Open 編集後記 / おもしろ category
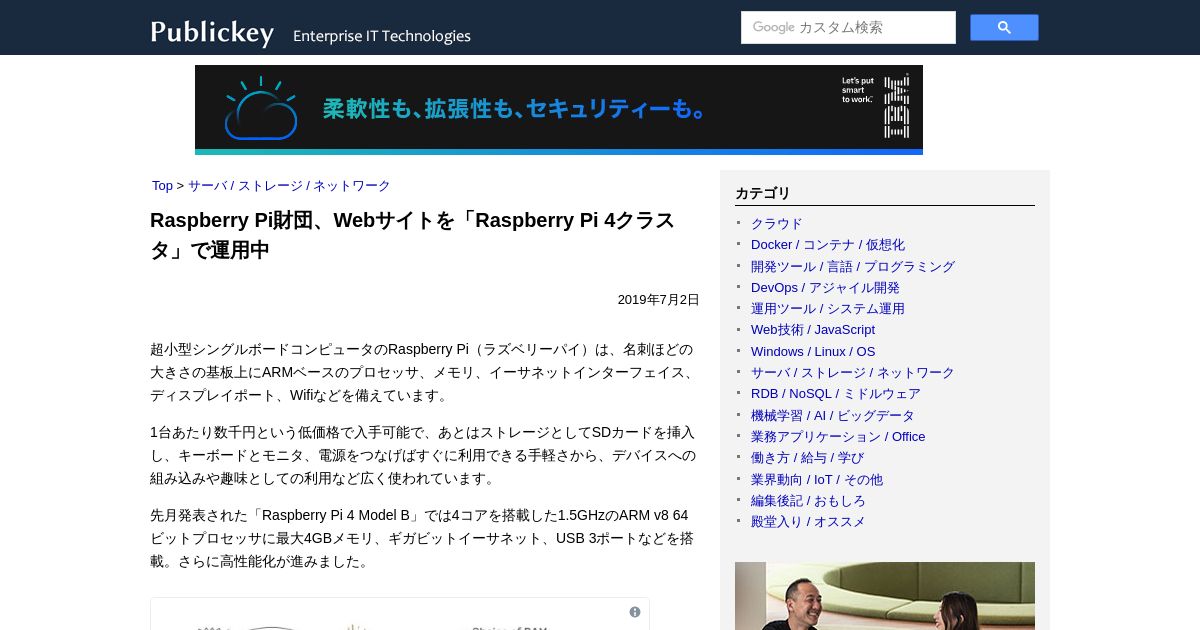 [808, 501]
